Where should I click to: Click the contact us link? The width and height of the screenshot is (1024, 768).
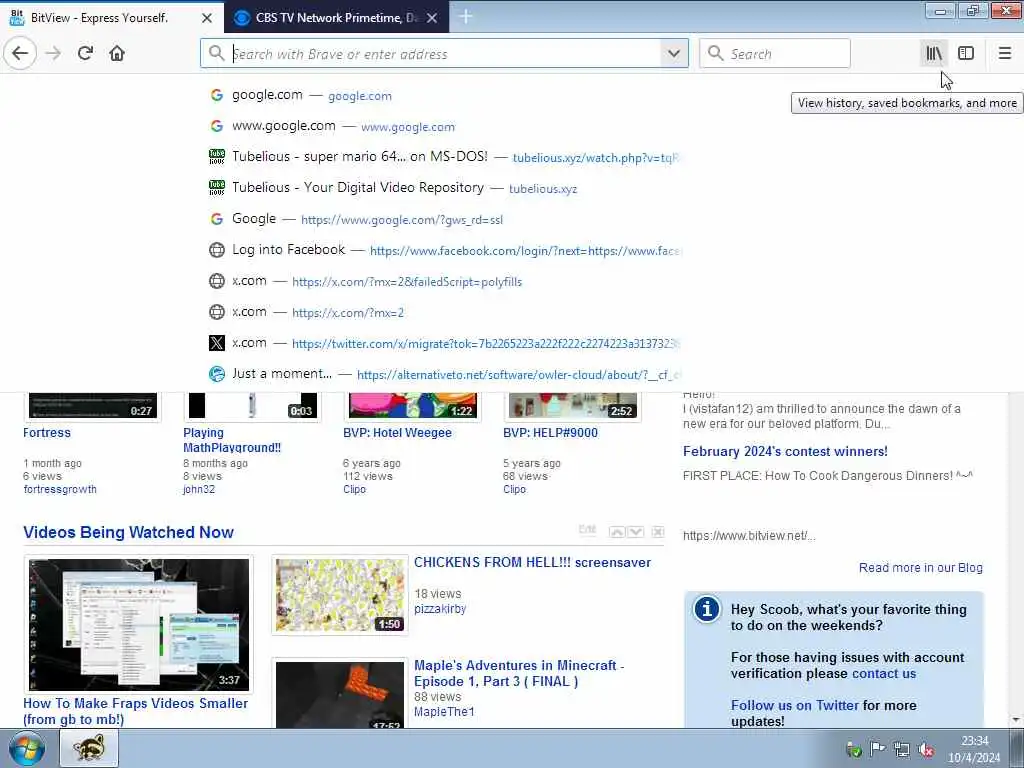point(884,673)
